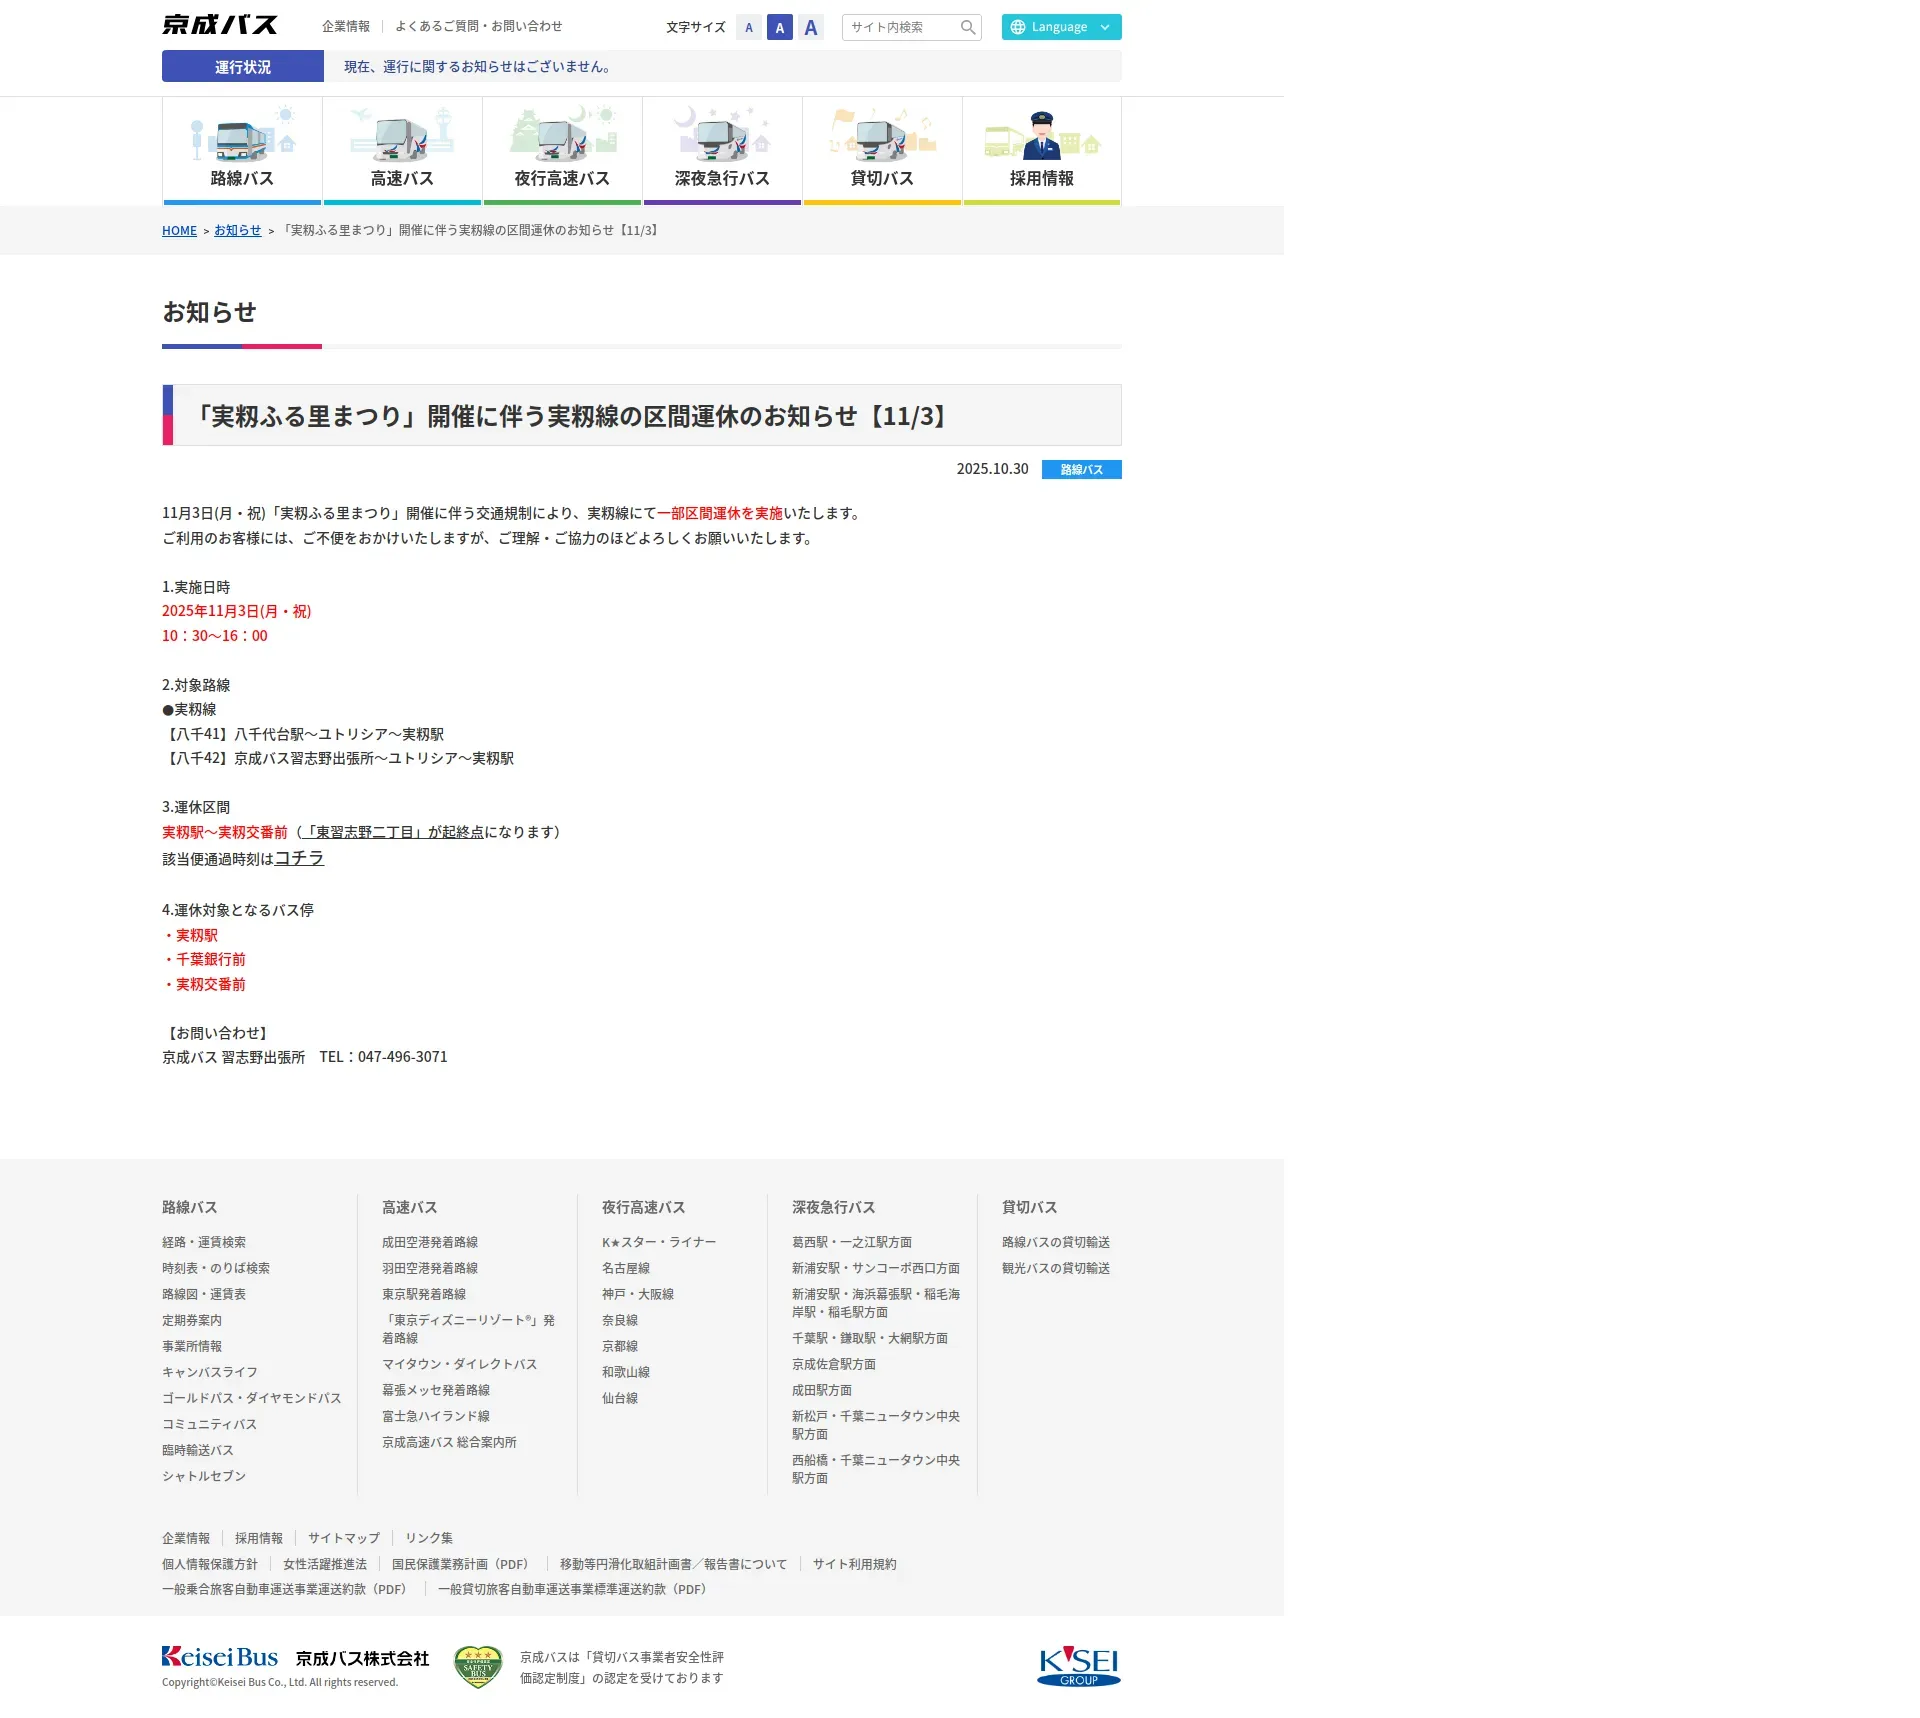Select the 夜行高速バス castle bus icon
Viewport: 1920px width, 1718px height.
(x=562, y=139)
